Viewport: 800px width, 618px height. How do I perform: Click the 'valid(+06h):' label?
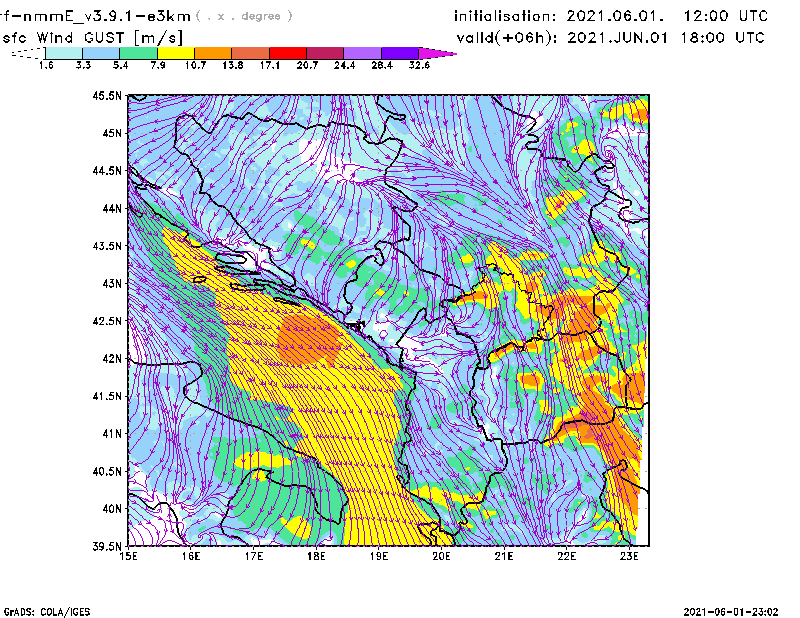pos(507,38)
